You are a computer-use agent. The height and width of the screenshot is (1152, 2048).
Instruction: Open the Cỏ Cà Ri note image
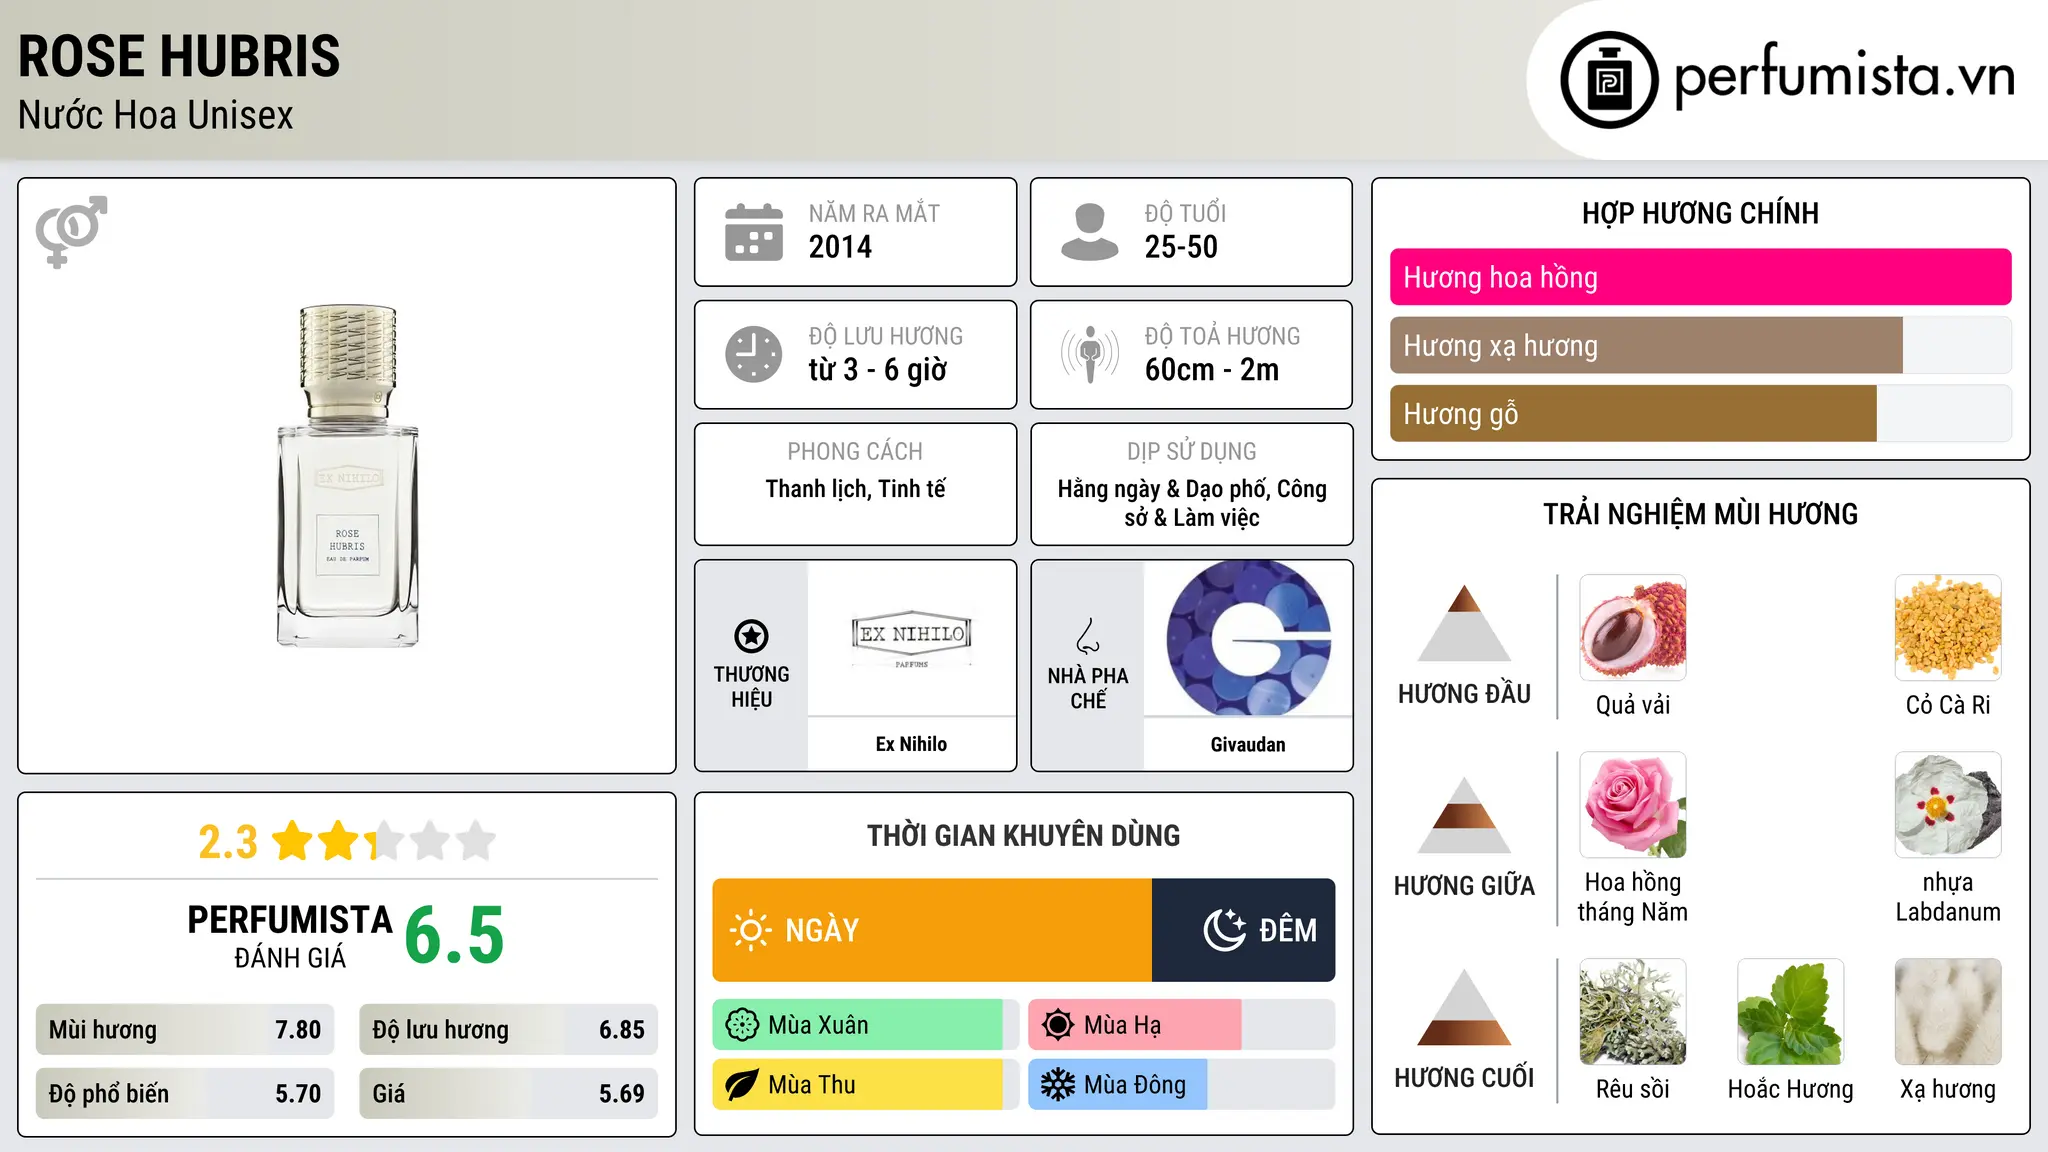coord(1948,628)
